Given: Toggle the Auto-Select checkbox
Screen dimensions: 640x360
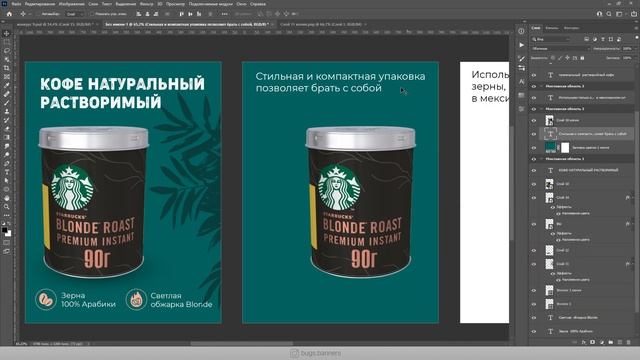Looking at the screenshot, I should [x=38, y=14].
